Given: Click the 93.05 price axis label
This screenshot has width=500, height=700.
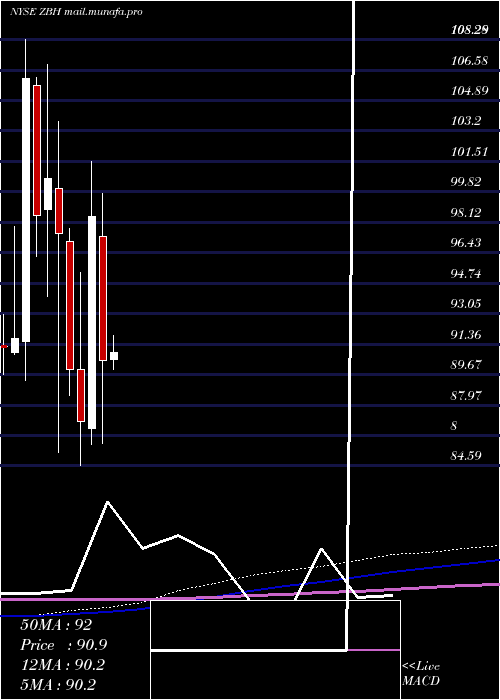Looking at the screenshot, I should [x=466, y=304].
